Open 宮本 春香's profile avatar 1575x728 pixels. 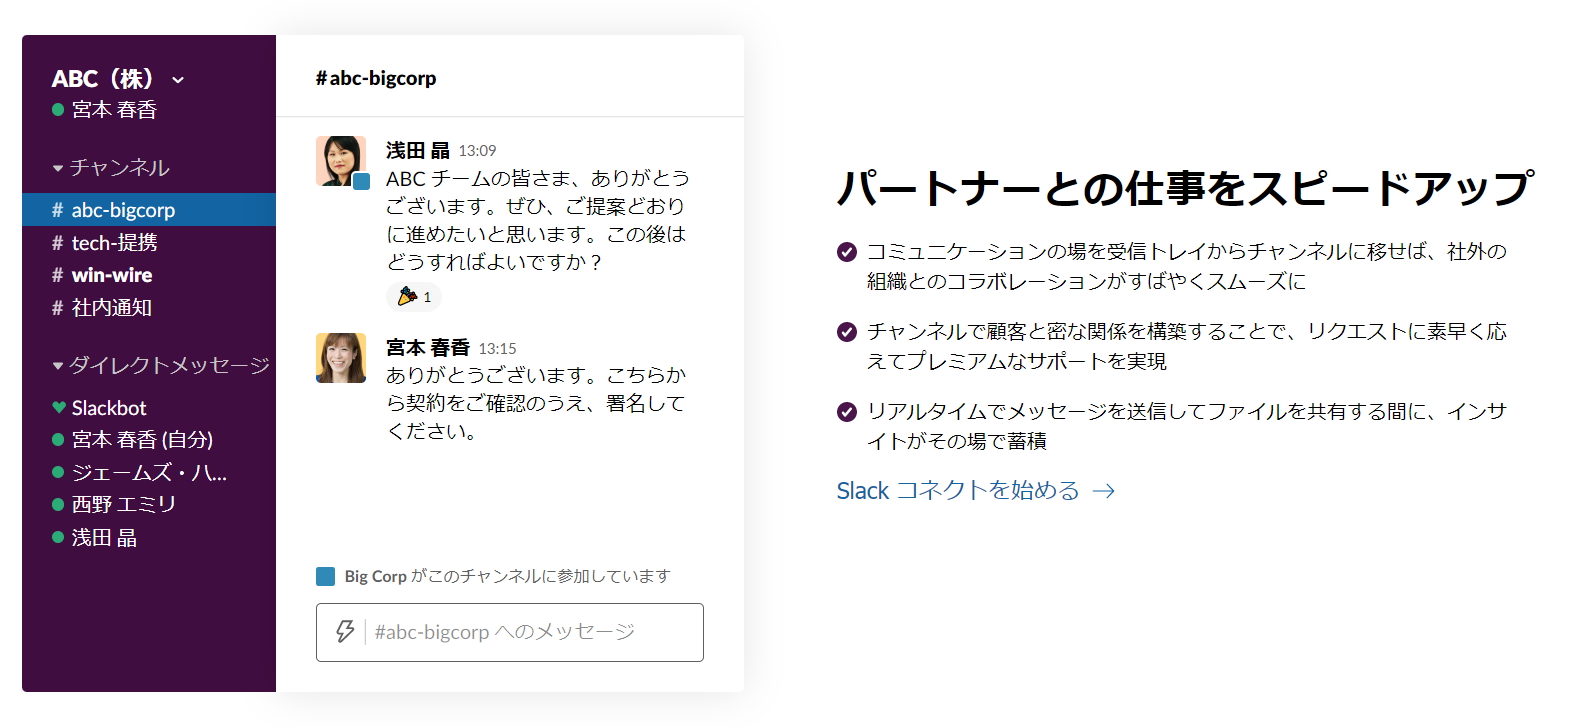click(x=341, y=358)
